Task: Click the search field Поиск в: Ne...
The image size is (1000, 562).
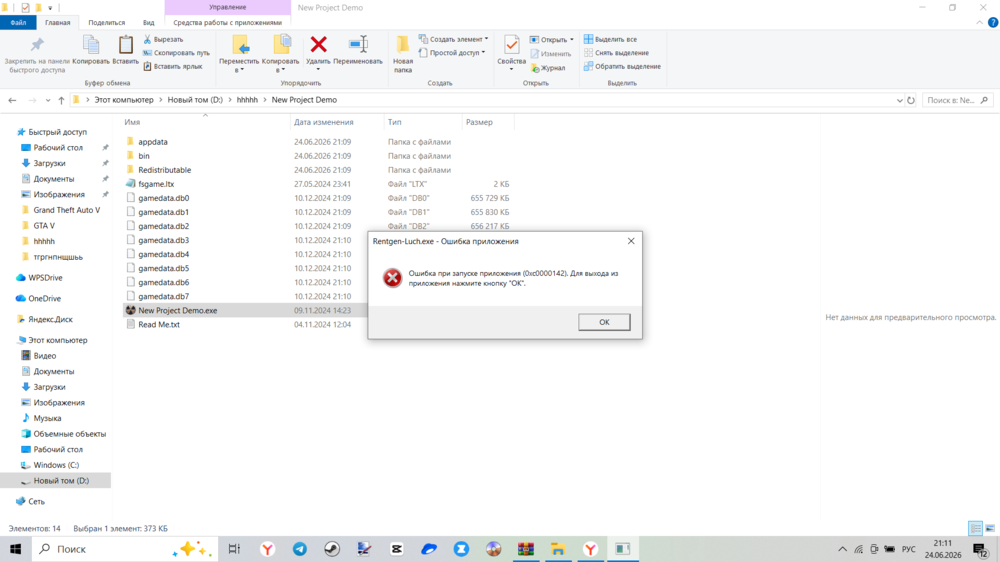Action: (x=950, y=100)
